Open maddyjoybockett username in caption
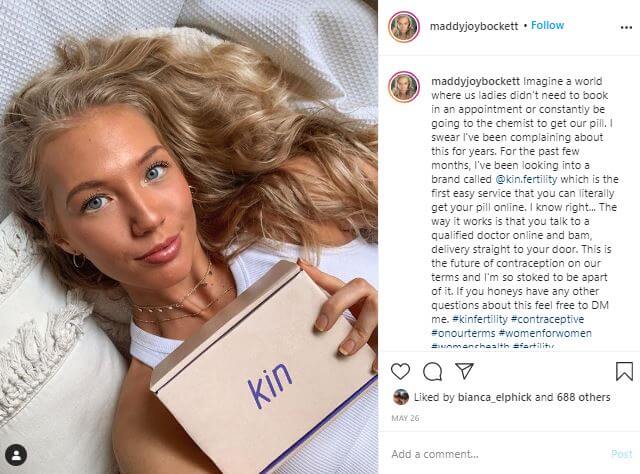The image size is (640, 474). point(476,81)
